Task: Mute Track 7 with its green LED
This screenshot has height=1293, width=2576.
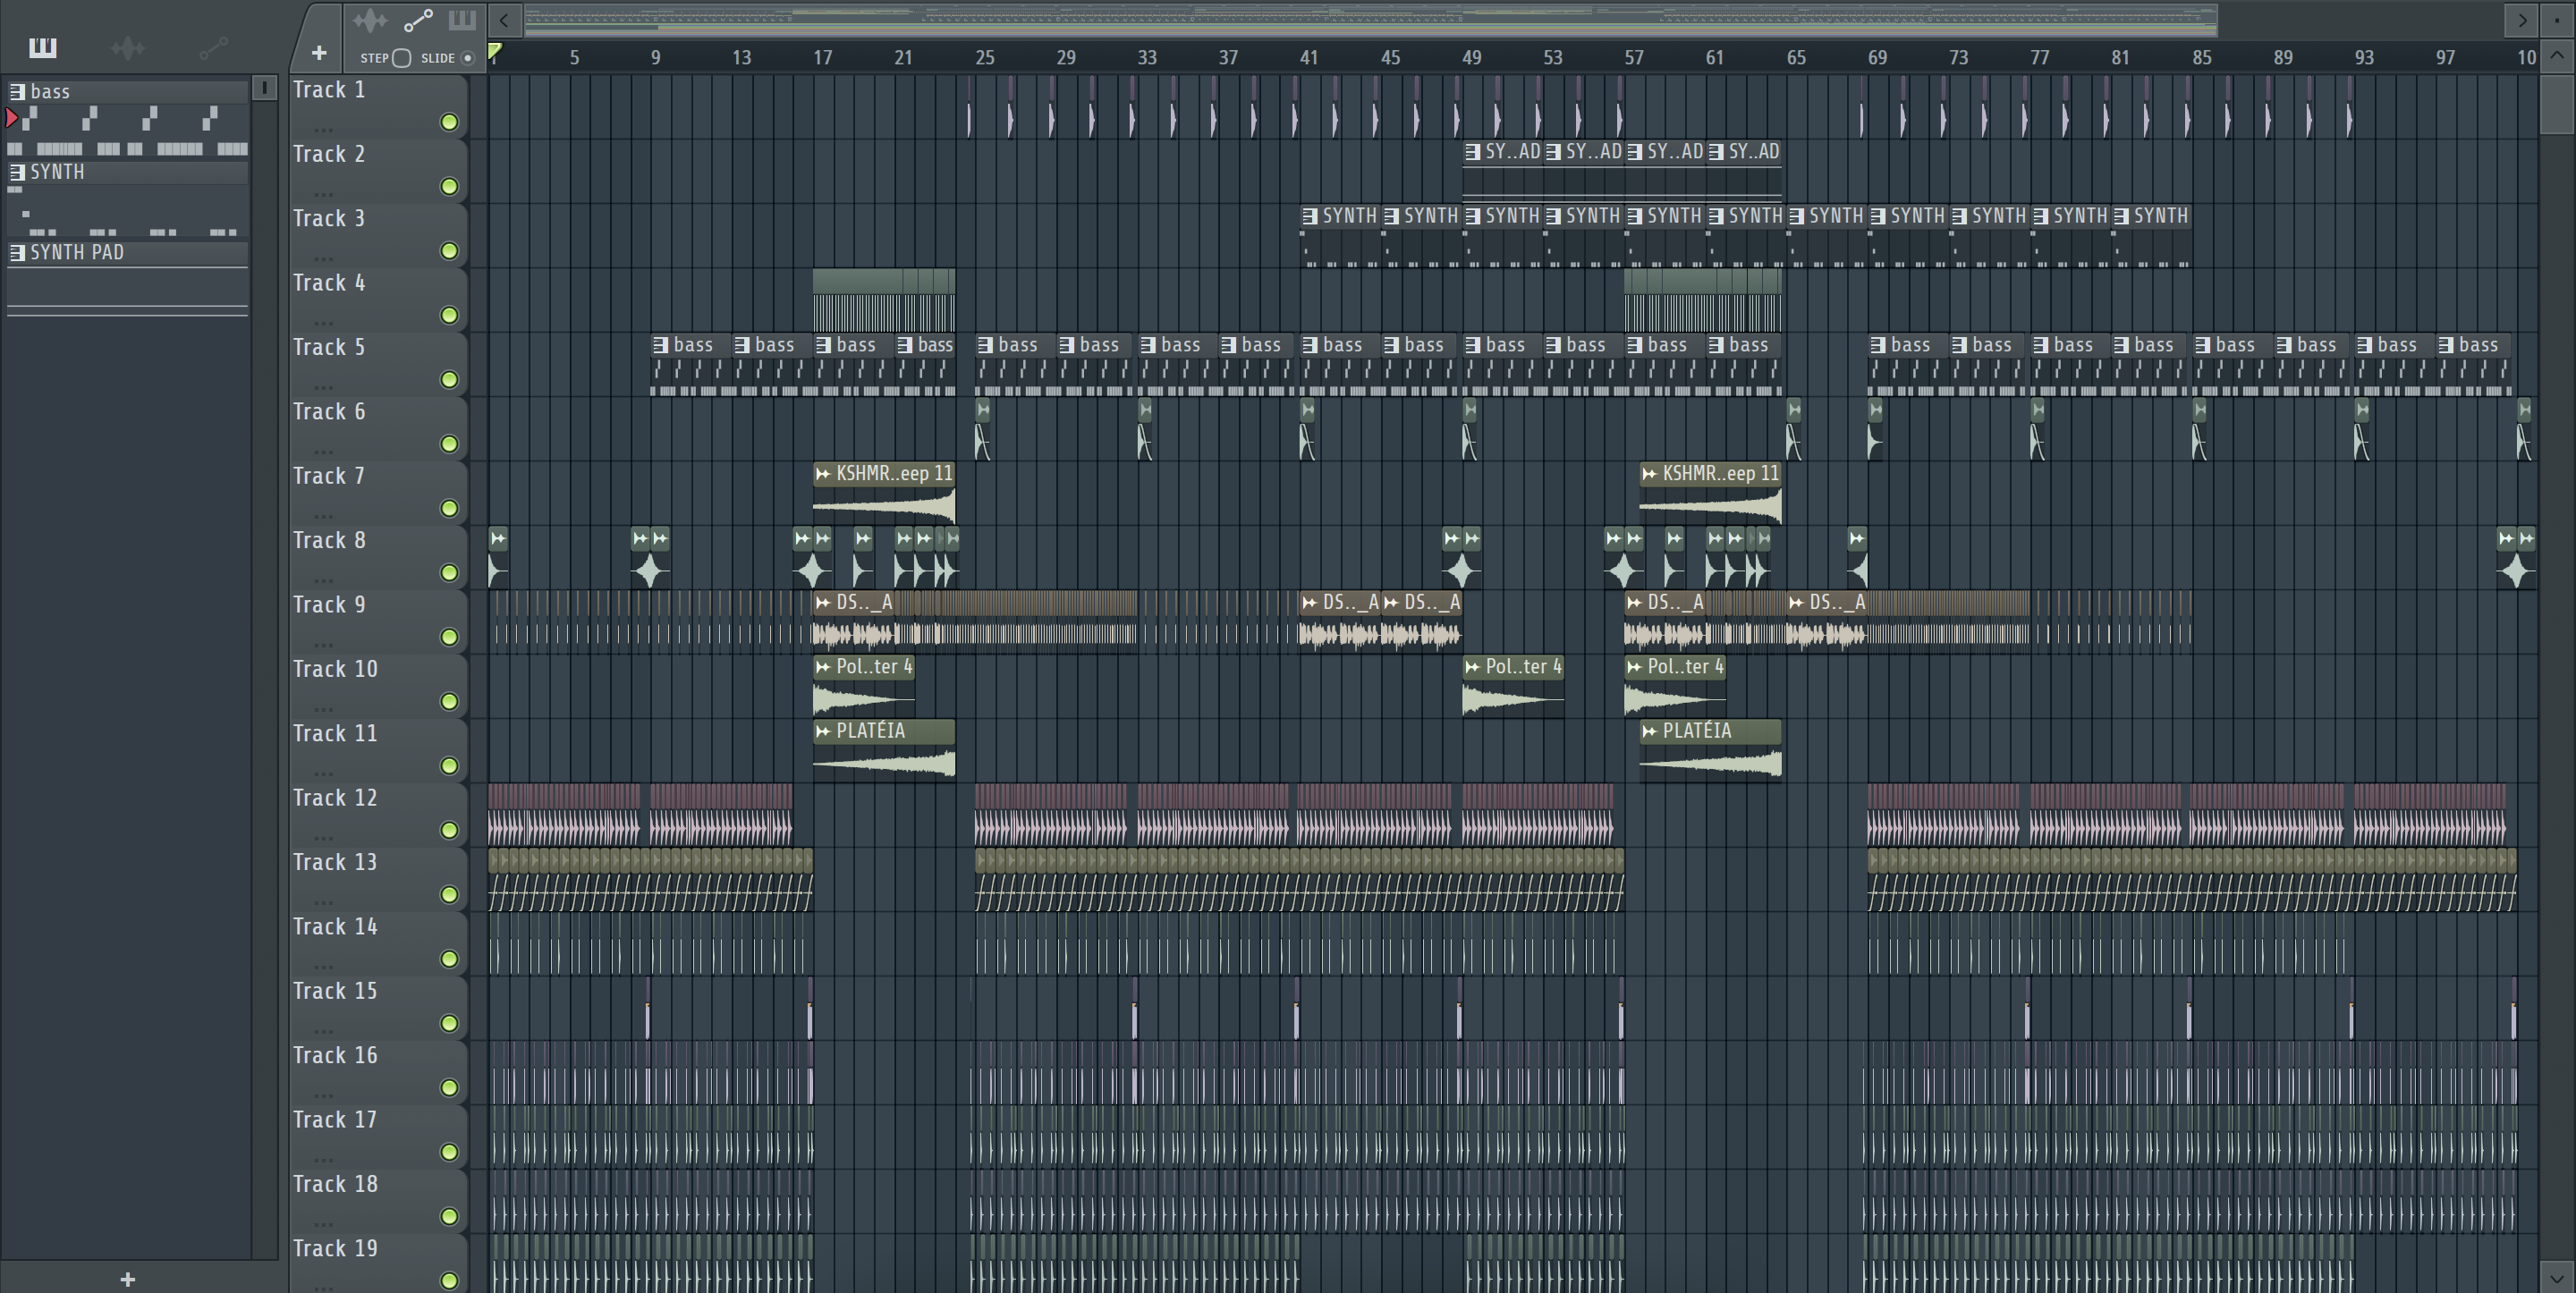Action: (x=449, y=509)
